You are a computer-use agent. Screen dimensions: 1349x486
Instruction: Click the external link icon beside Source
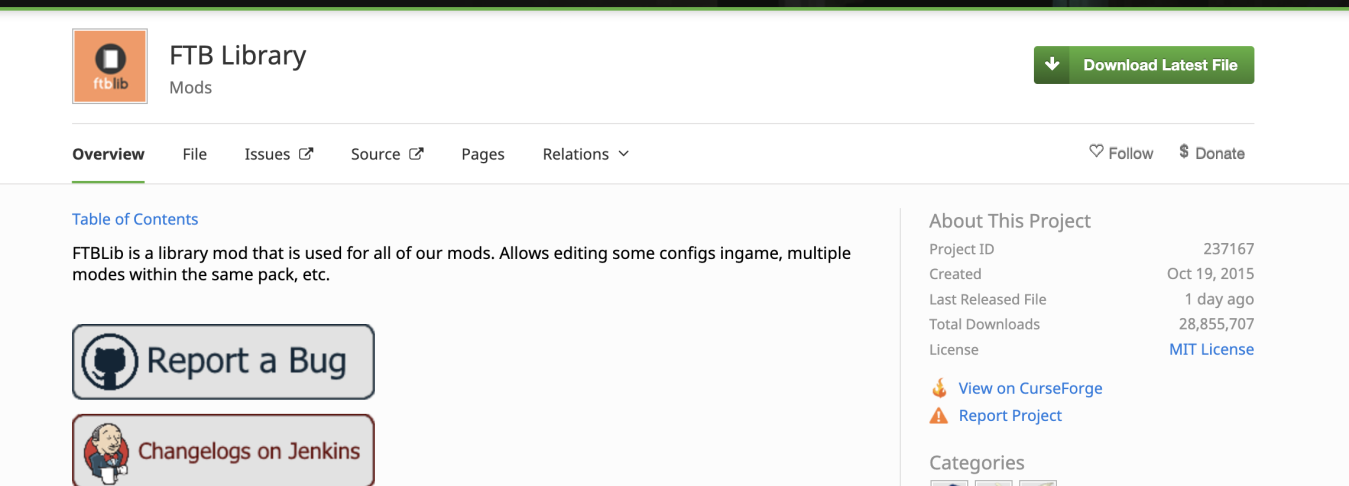coord(416,153)
